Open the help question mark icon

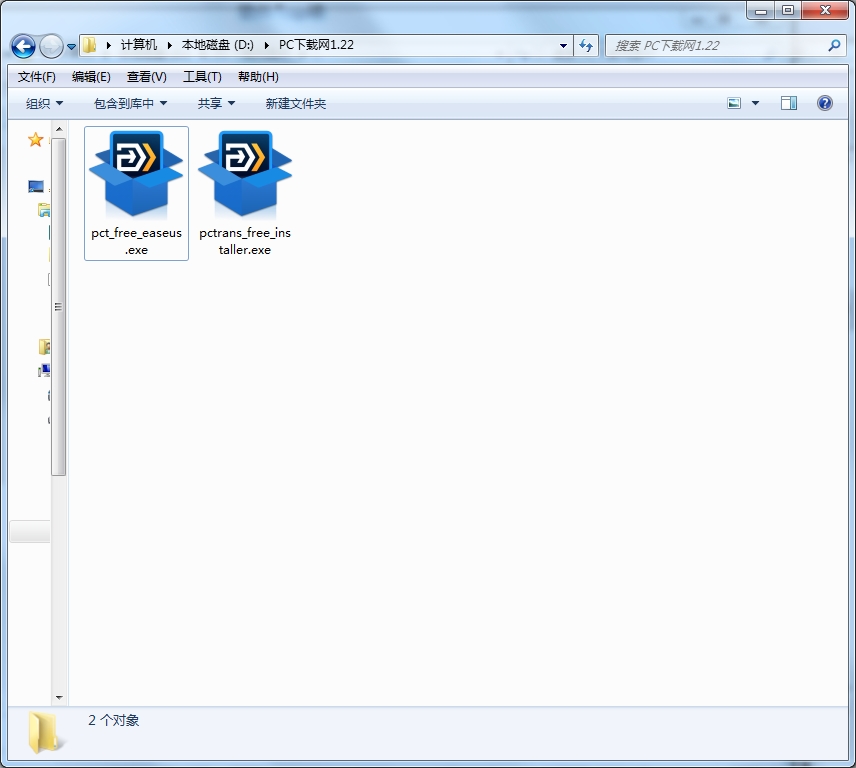coord(825,103)
